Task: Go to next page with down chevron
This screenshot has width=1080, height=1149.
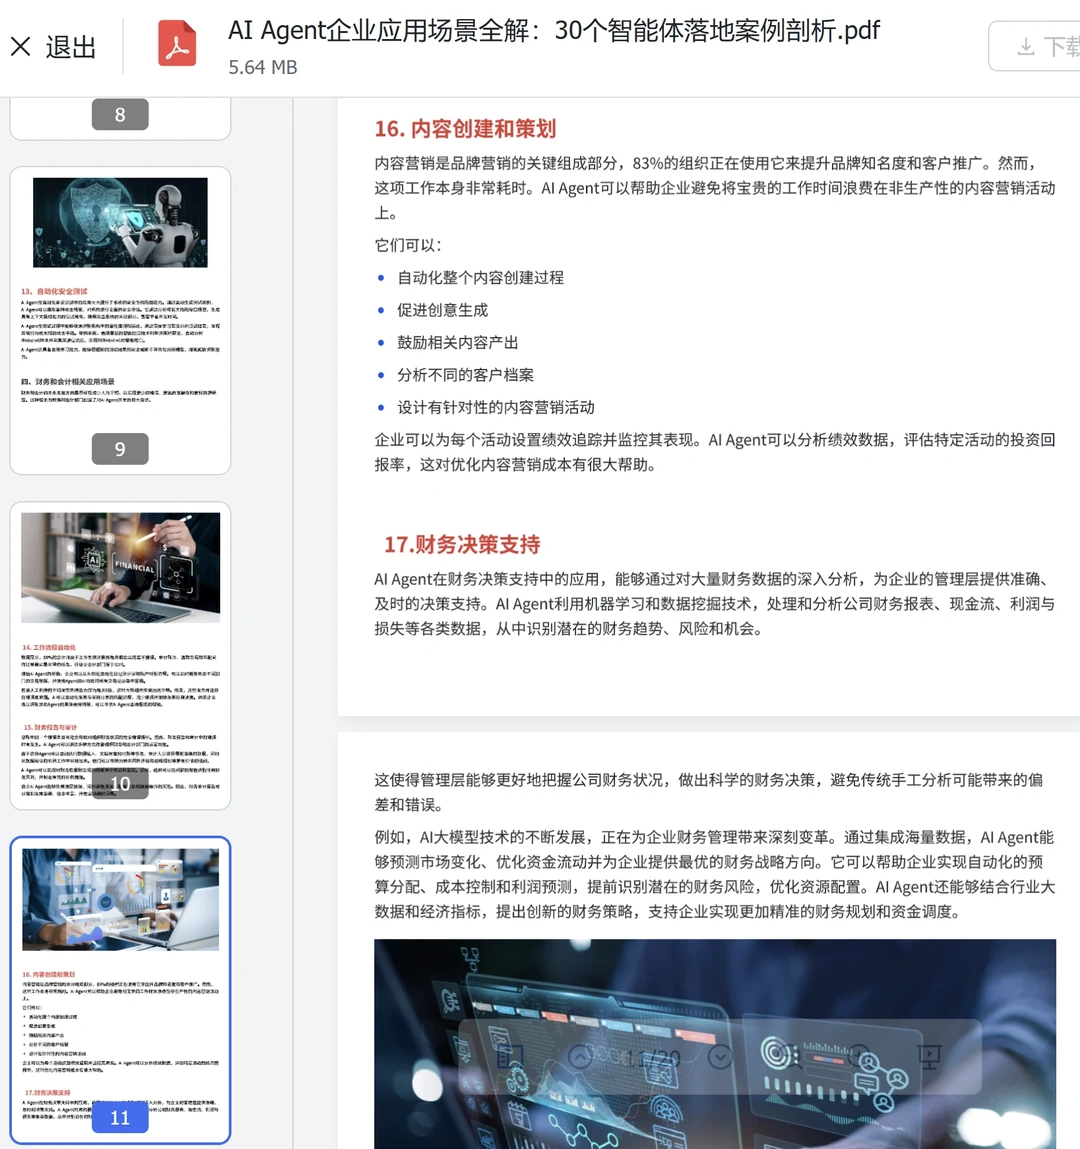Action: click(x=720, y=1057)
